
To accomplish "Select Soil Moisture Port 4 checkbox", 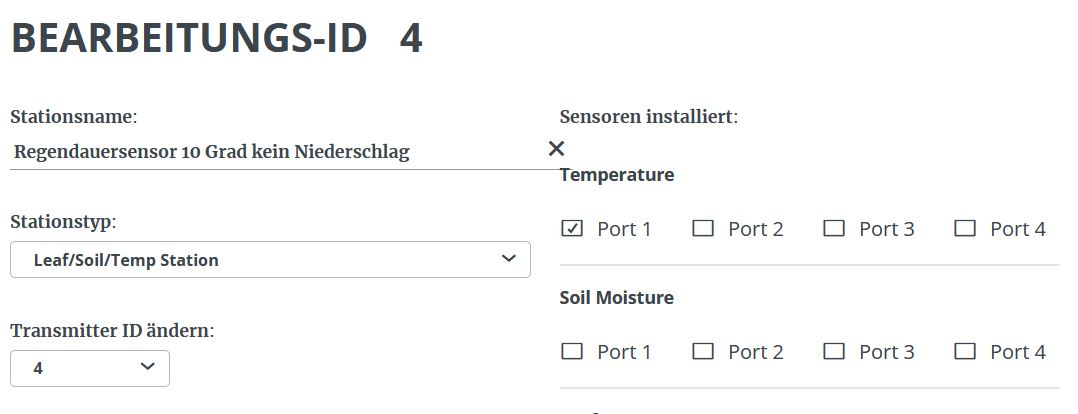I will pyautogui.click(x=965, y=352).
